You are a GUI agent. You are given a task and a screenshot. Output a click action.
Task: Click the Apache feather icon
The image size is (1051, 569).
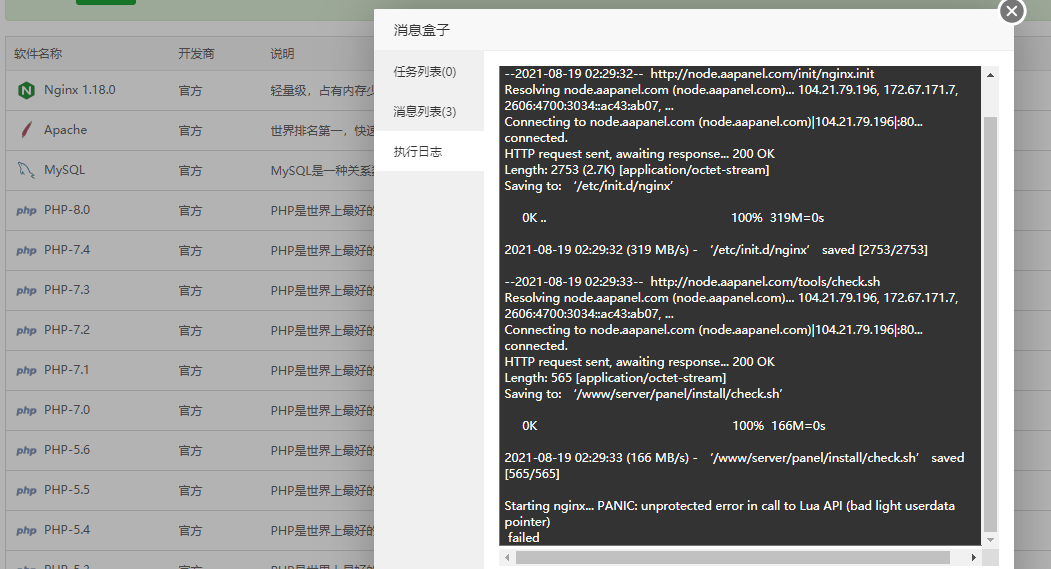26,130
